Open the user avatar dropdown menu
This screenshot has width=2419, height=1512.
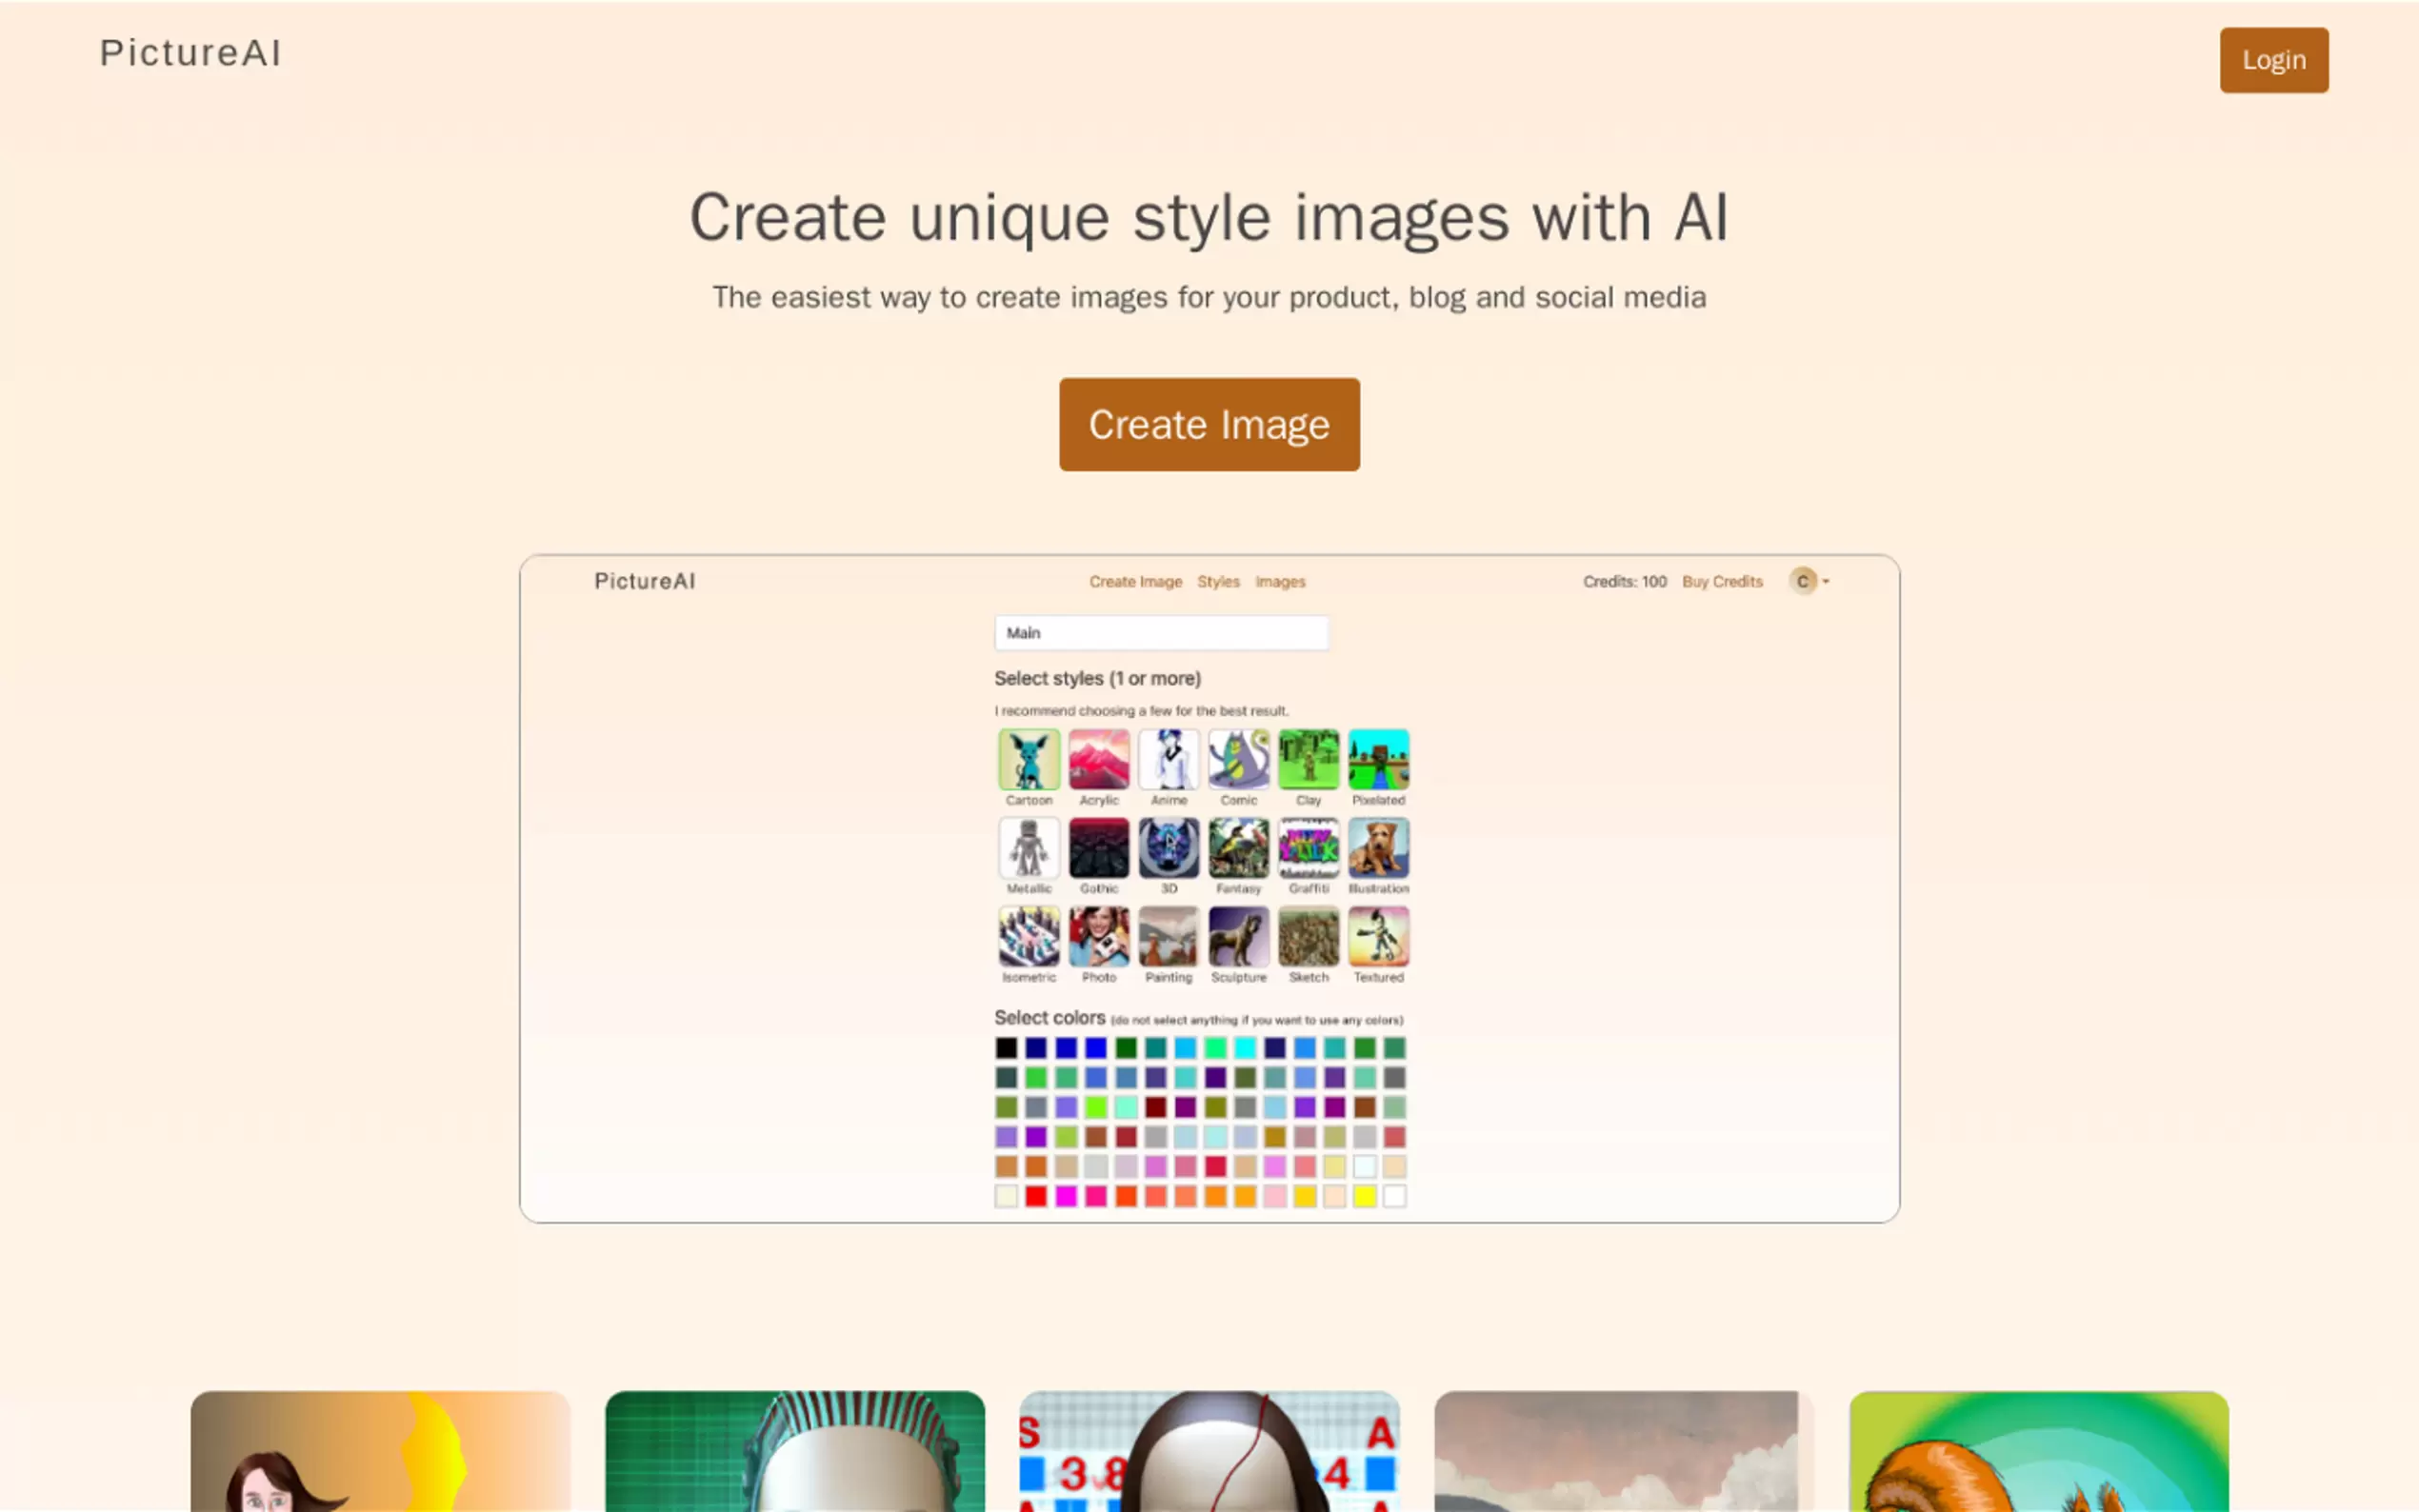(1809, 581)
